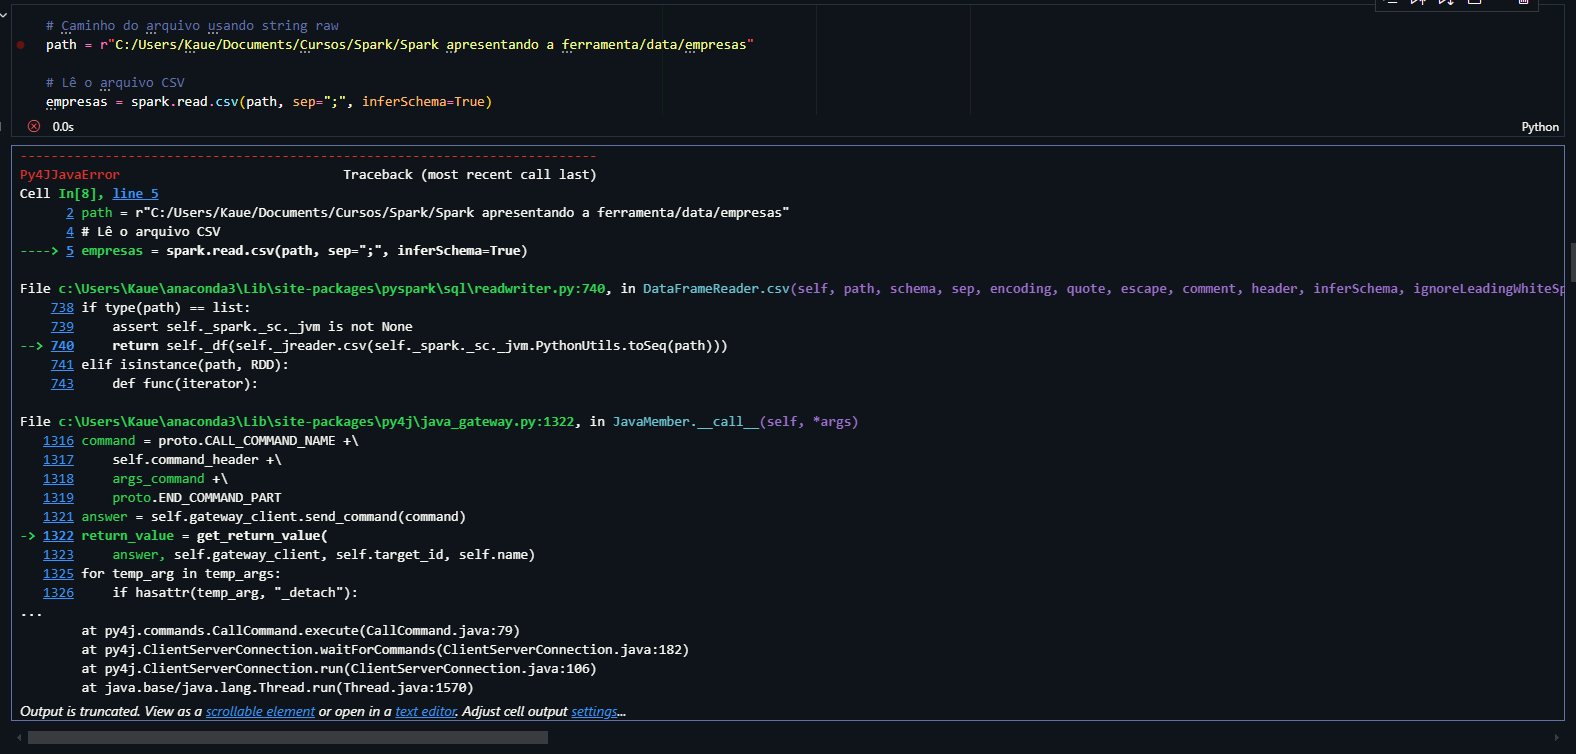The height and width of the screenshot is (754, 1576).
Task: Jump to line 738 in readwriter.py
Action: (x=62, y=308)
